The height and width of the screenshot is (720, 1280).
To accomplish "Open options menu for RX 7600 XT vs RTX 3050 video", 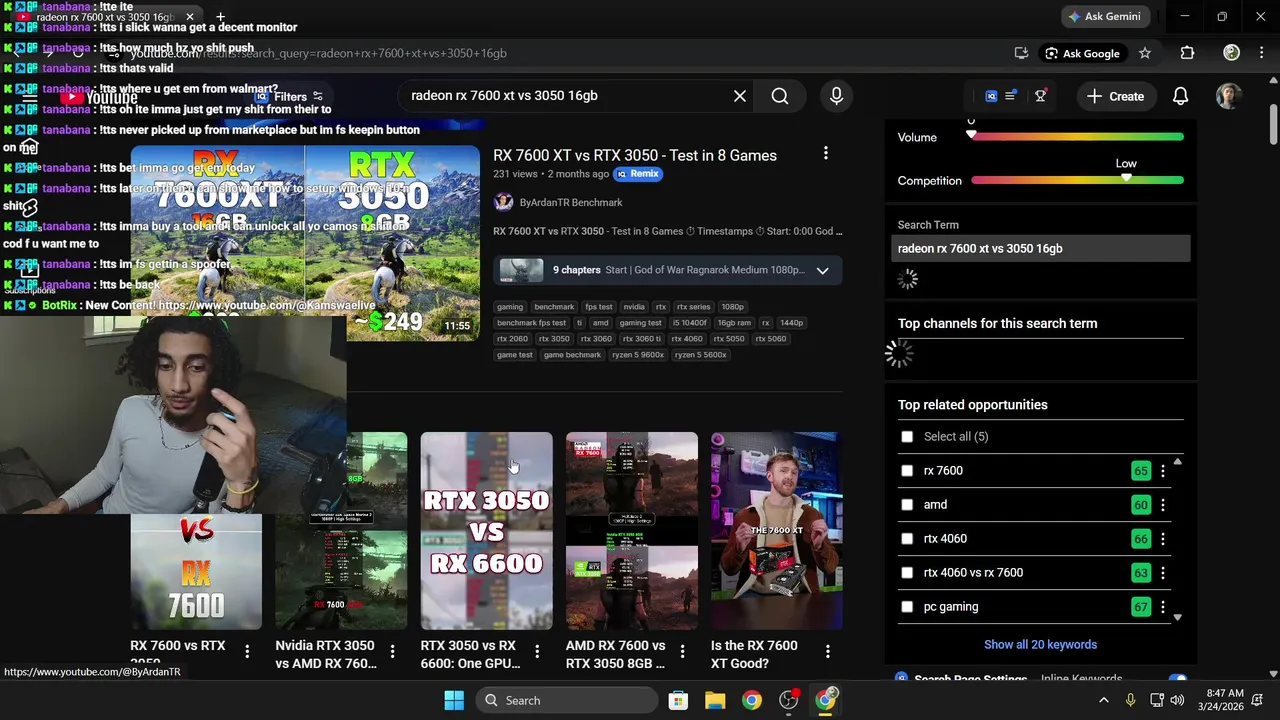I will tap(825, 153).
